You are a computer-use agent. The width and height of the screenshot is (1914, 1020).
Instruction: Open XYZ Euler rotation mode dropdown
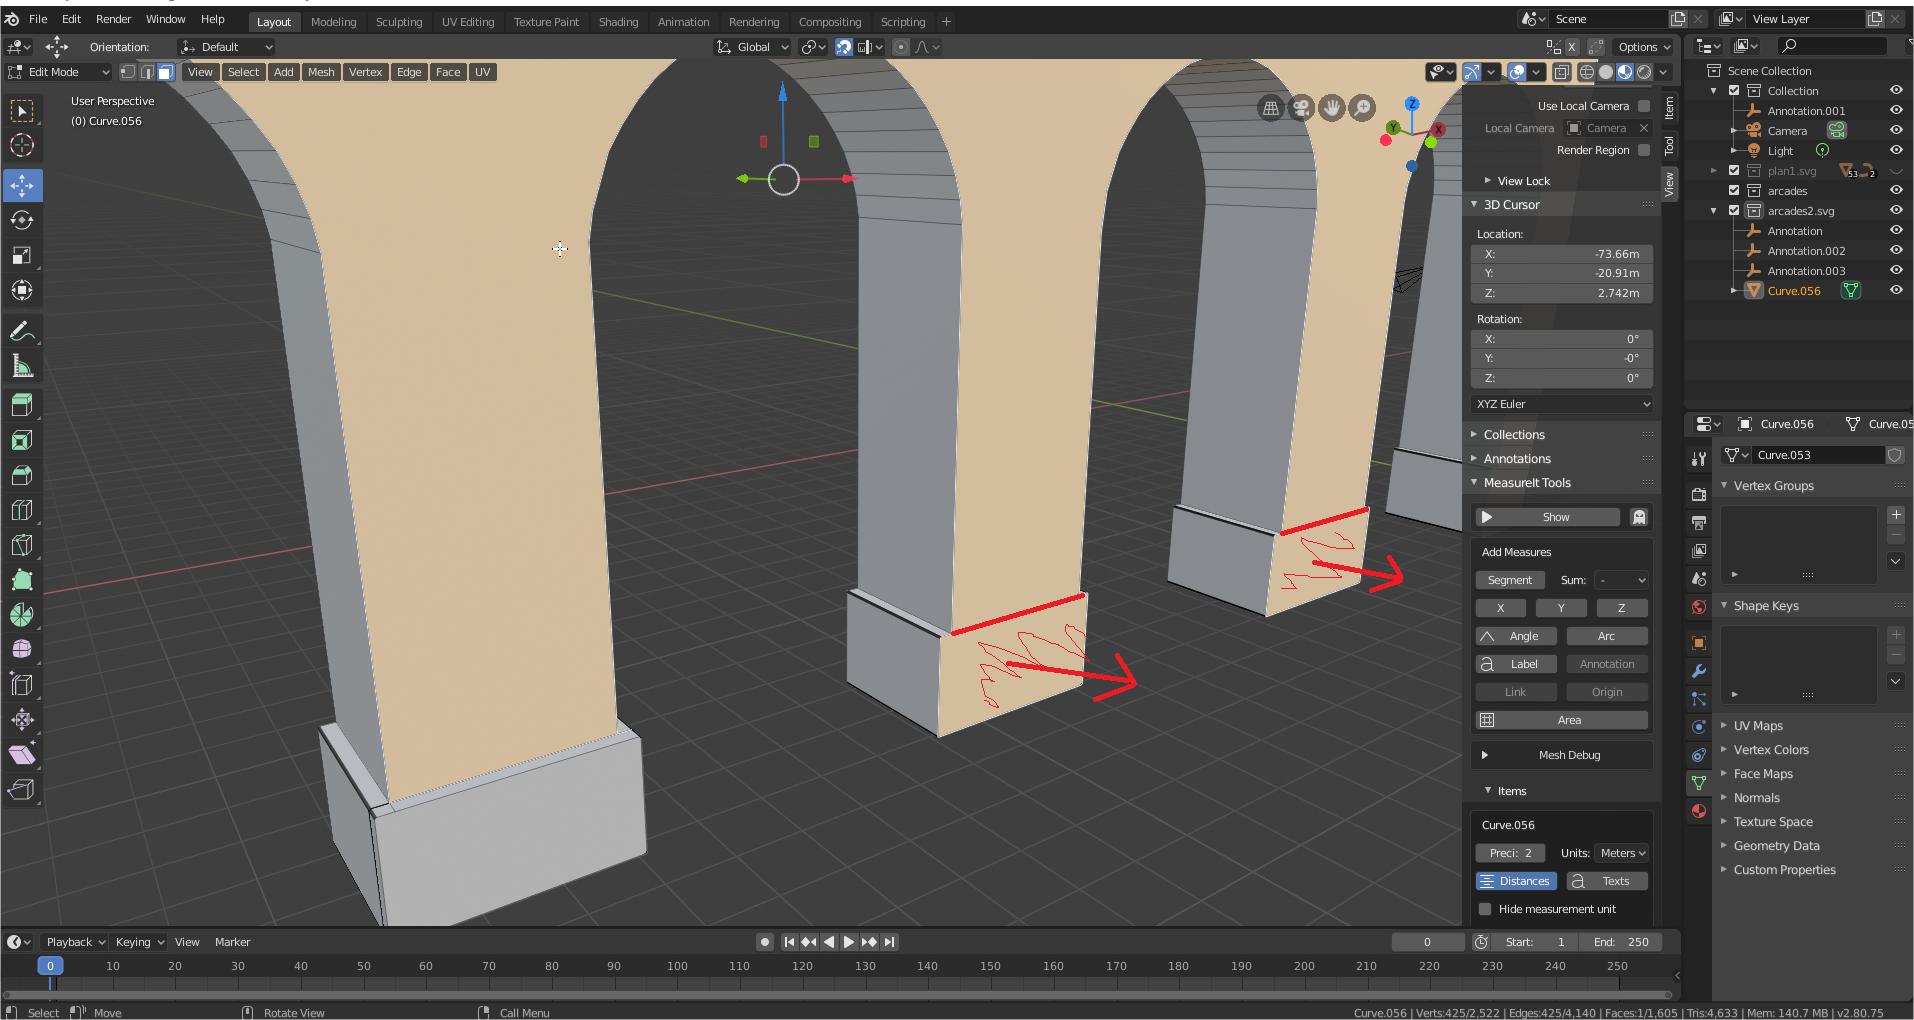tap(1562, 404)
